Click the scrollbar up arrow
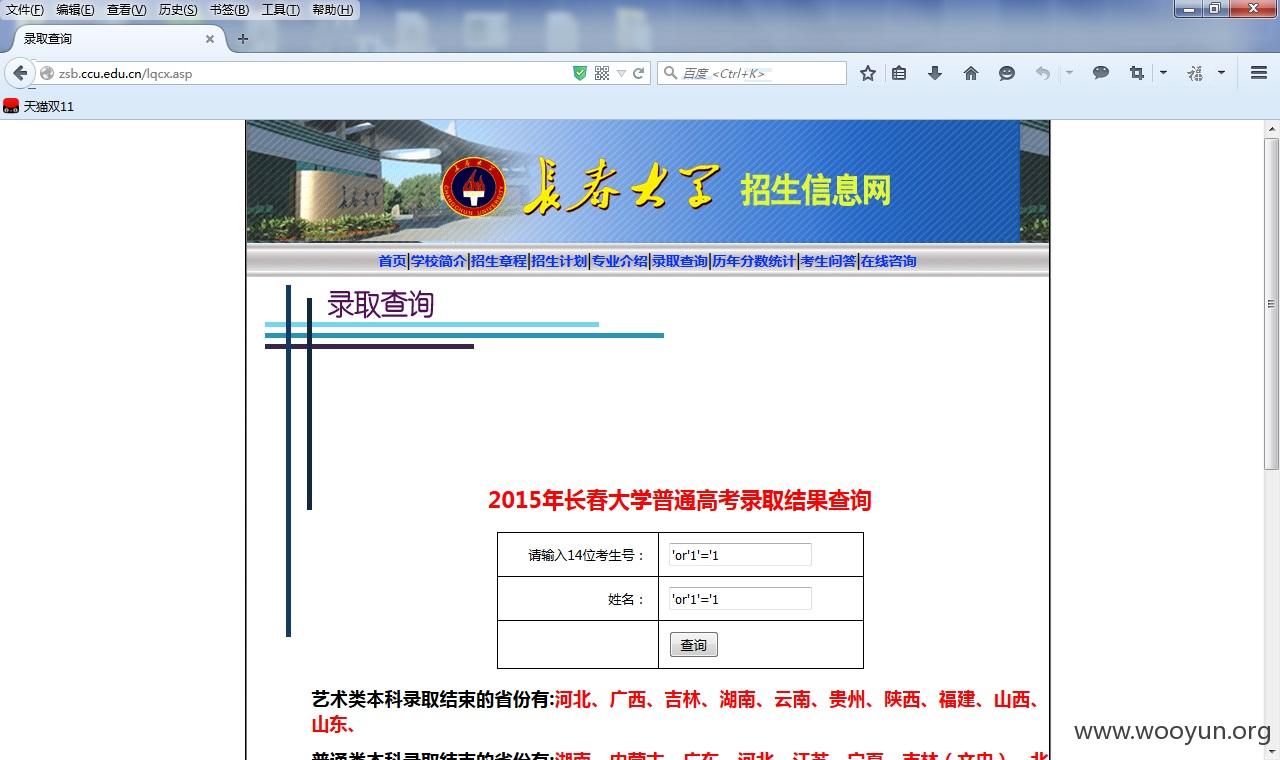This screenshot has height=760, width=1280. tap(1271, 129)
